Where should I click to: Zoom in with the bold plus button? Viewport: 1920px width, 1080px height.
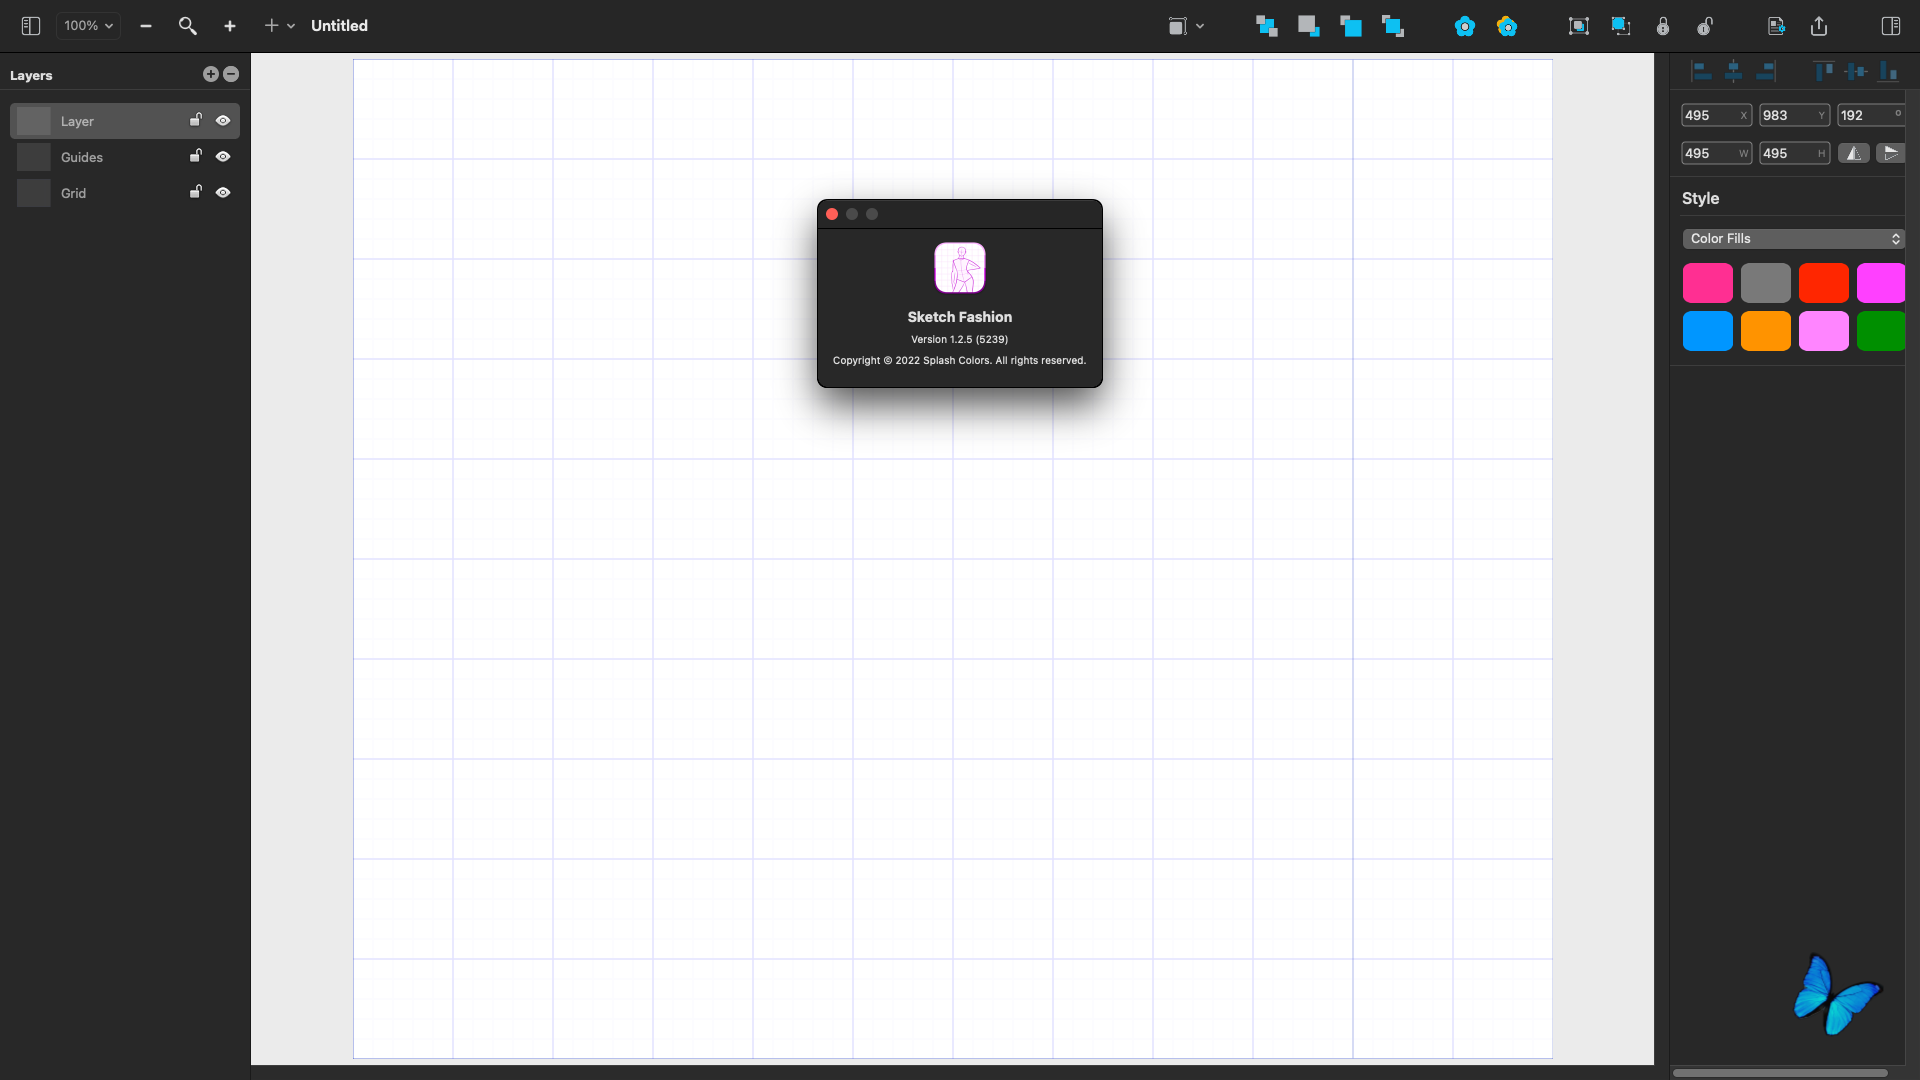(230, 26)
